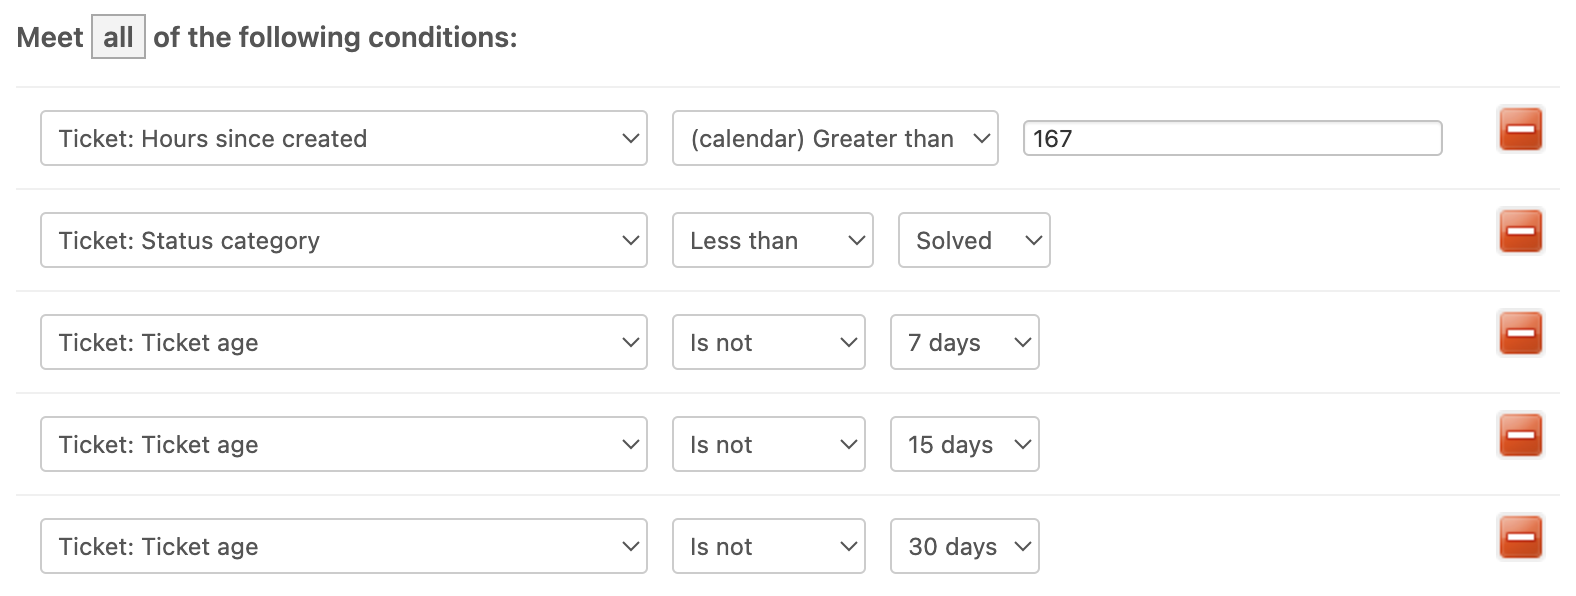Viewport: 1576px width, 596px height.
Task: Open the Is not operator for 15 days row
Action: pos(769,444)
